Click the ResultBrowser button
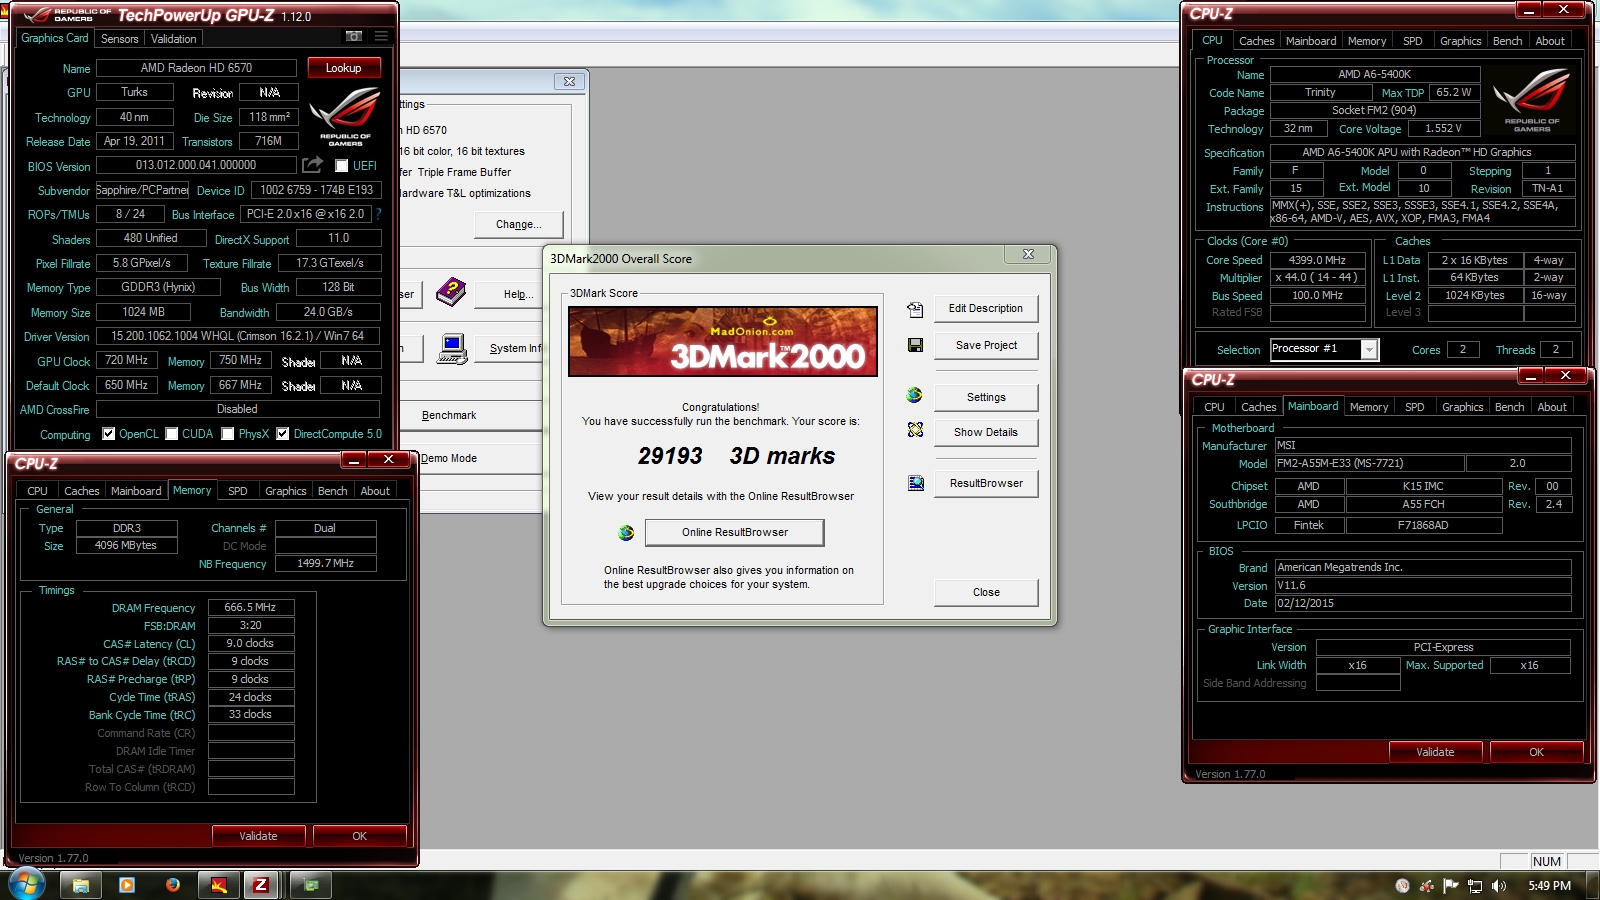 [x=986, y=483]
